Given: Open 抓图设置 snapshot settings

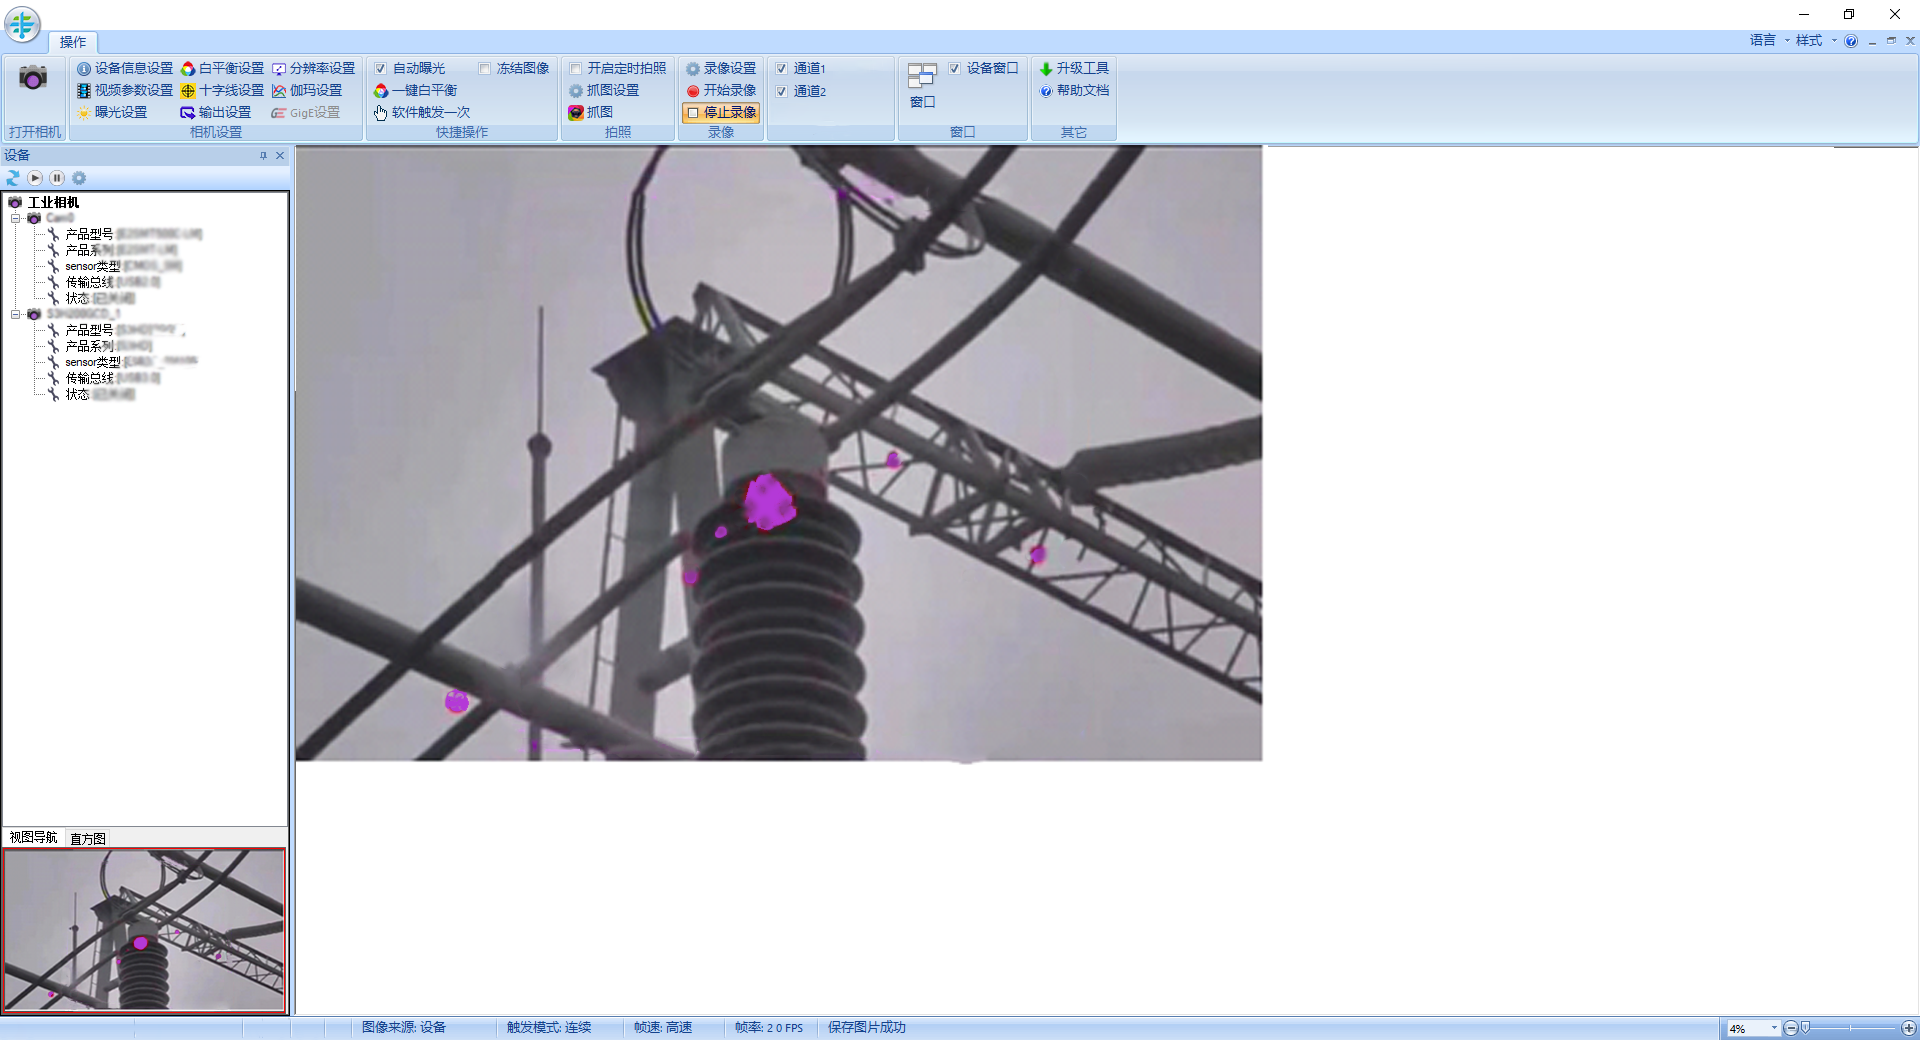Looking at the screenshot, I should (x=610, y=90).
